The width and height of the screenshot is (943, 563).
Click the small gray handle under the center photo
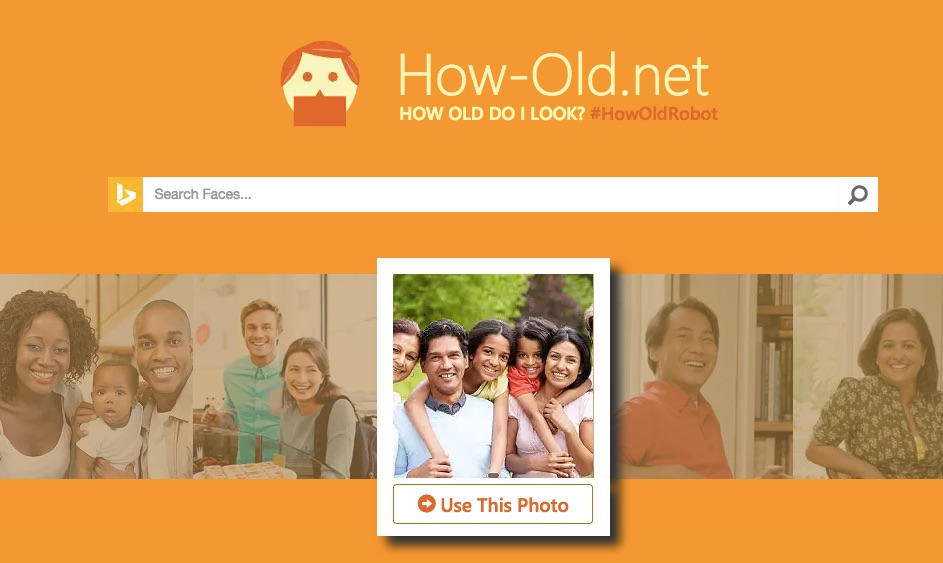coord(493,475)
